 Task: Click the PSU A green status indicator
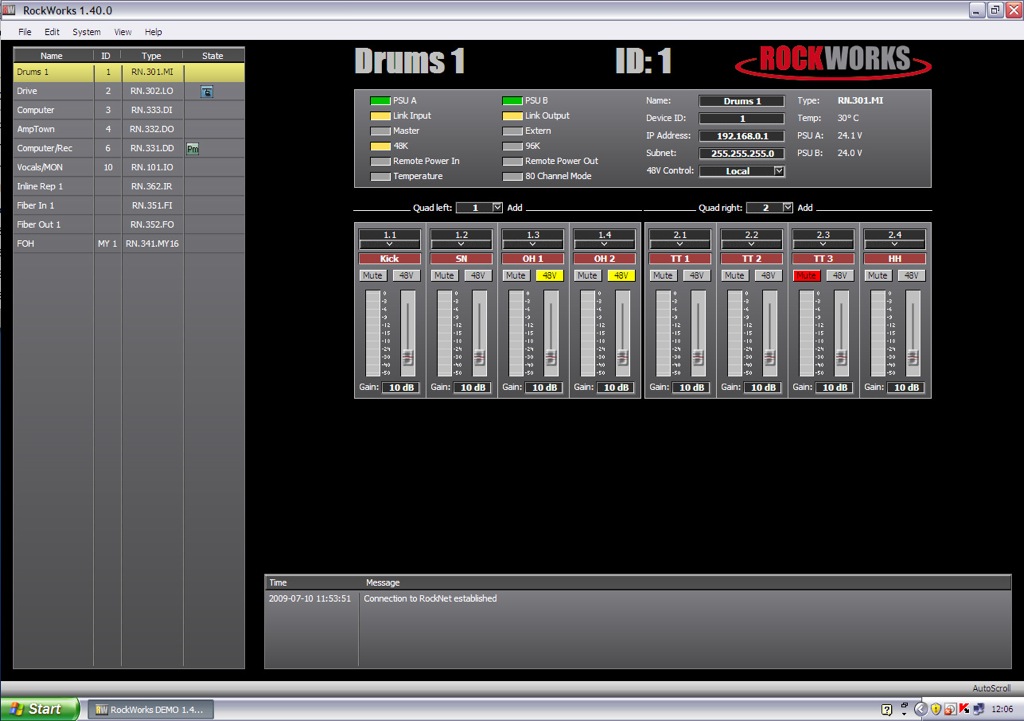click(x=380, y=101)
